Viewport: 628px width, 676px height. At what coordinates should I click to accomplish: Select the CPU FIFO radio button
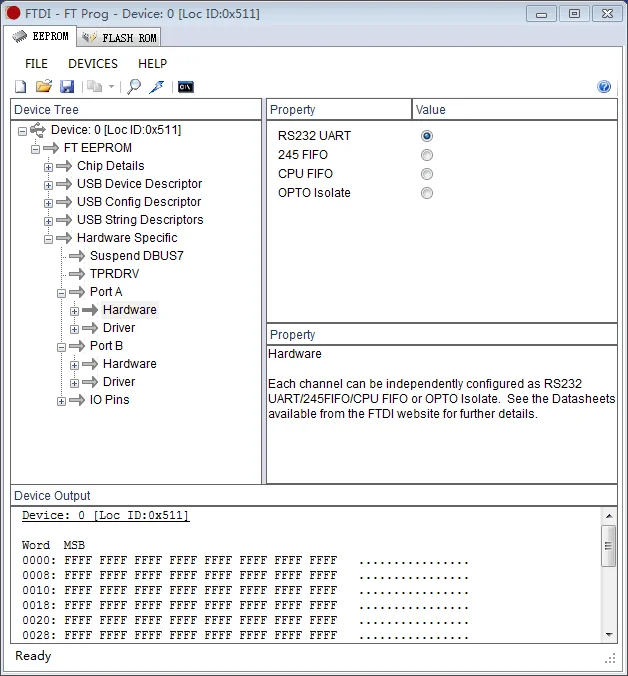point(427,174)
